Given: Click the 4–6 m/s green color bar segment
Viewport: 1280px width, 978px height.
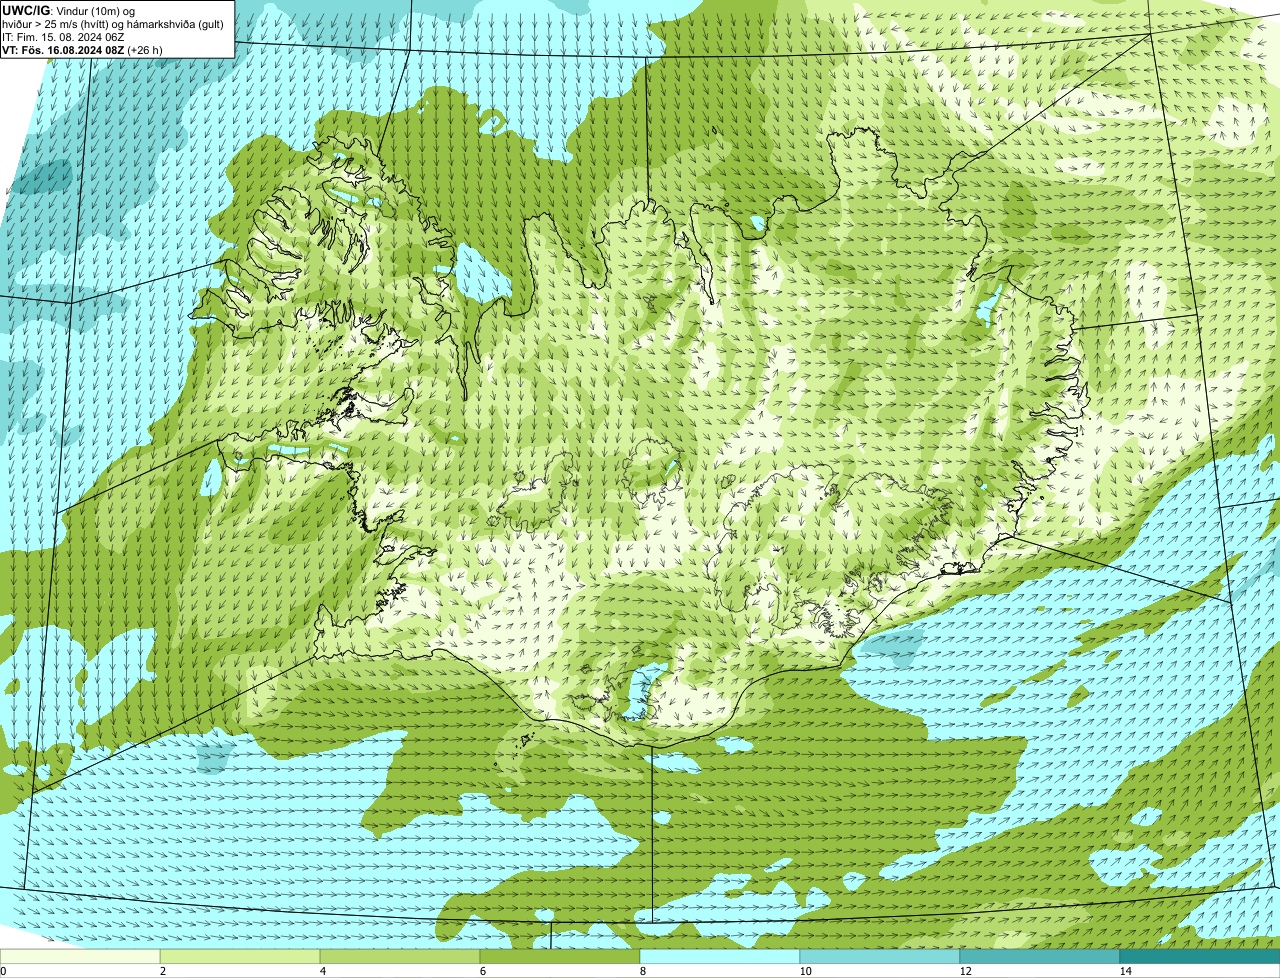Looking at the screenshot, I should tap(400, 956).
